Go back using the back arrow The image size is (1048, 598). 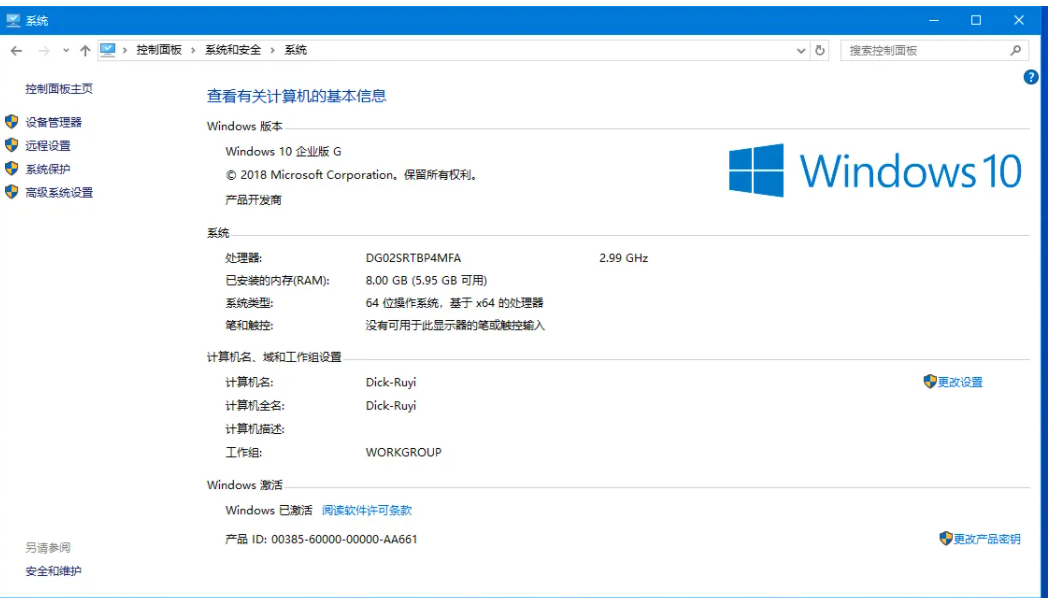click(16, 50)
